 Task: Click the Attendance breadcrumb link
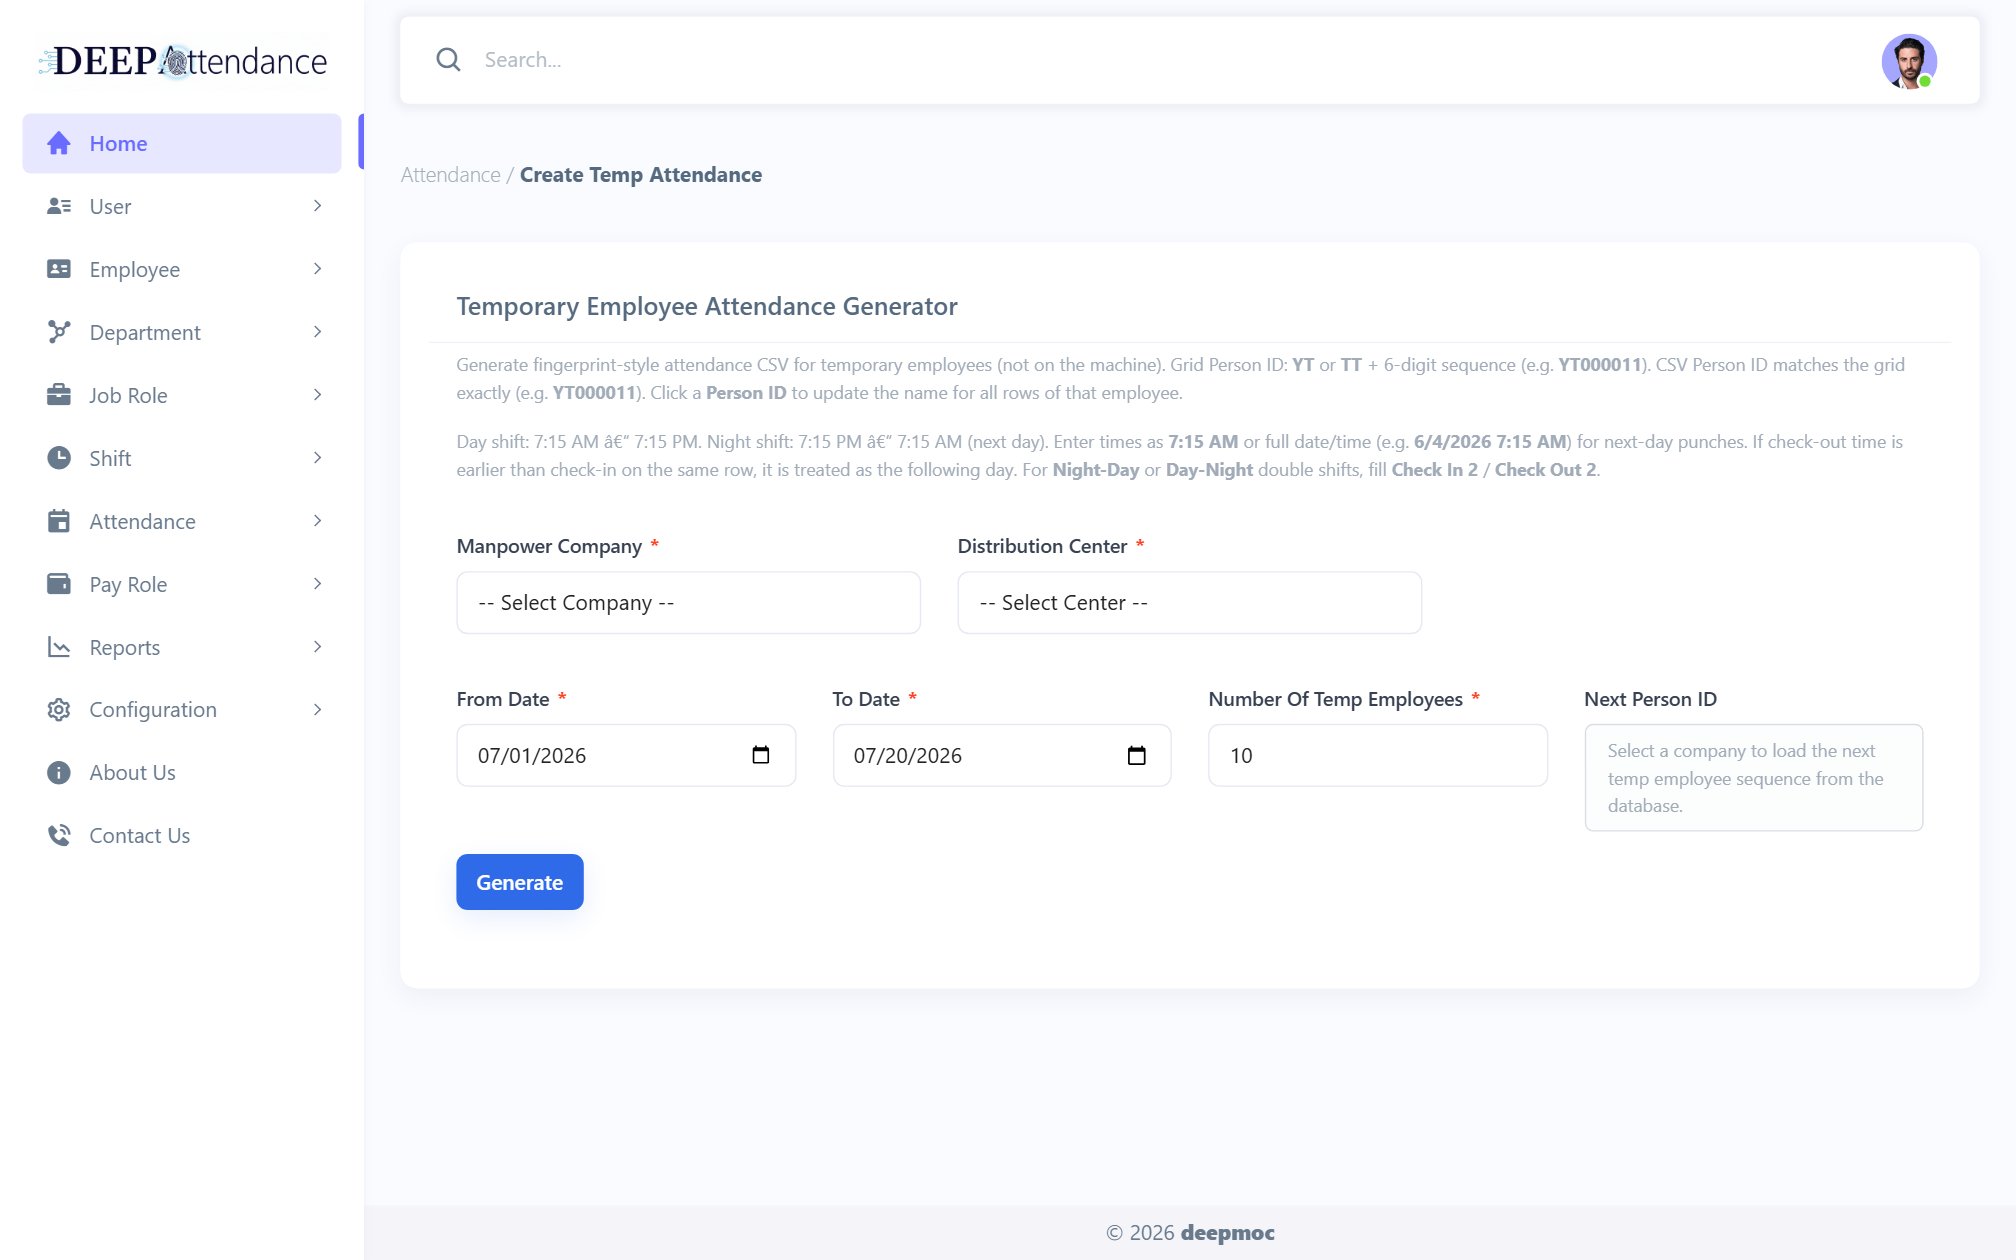tap(451, 175)
